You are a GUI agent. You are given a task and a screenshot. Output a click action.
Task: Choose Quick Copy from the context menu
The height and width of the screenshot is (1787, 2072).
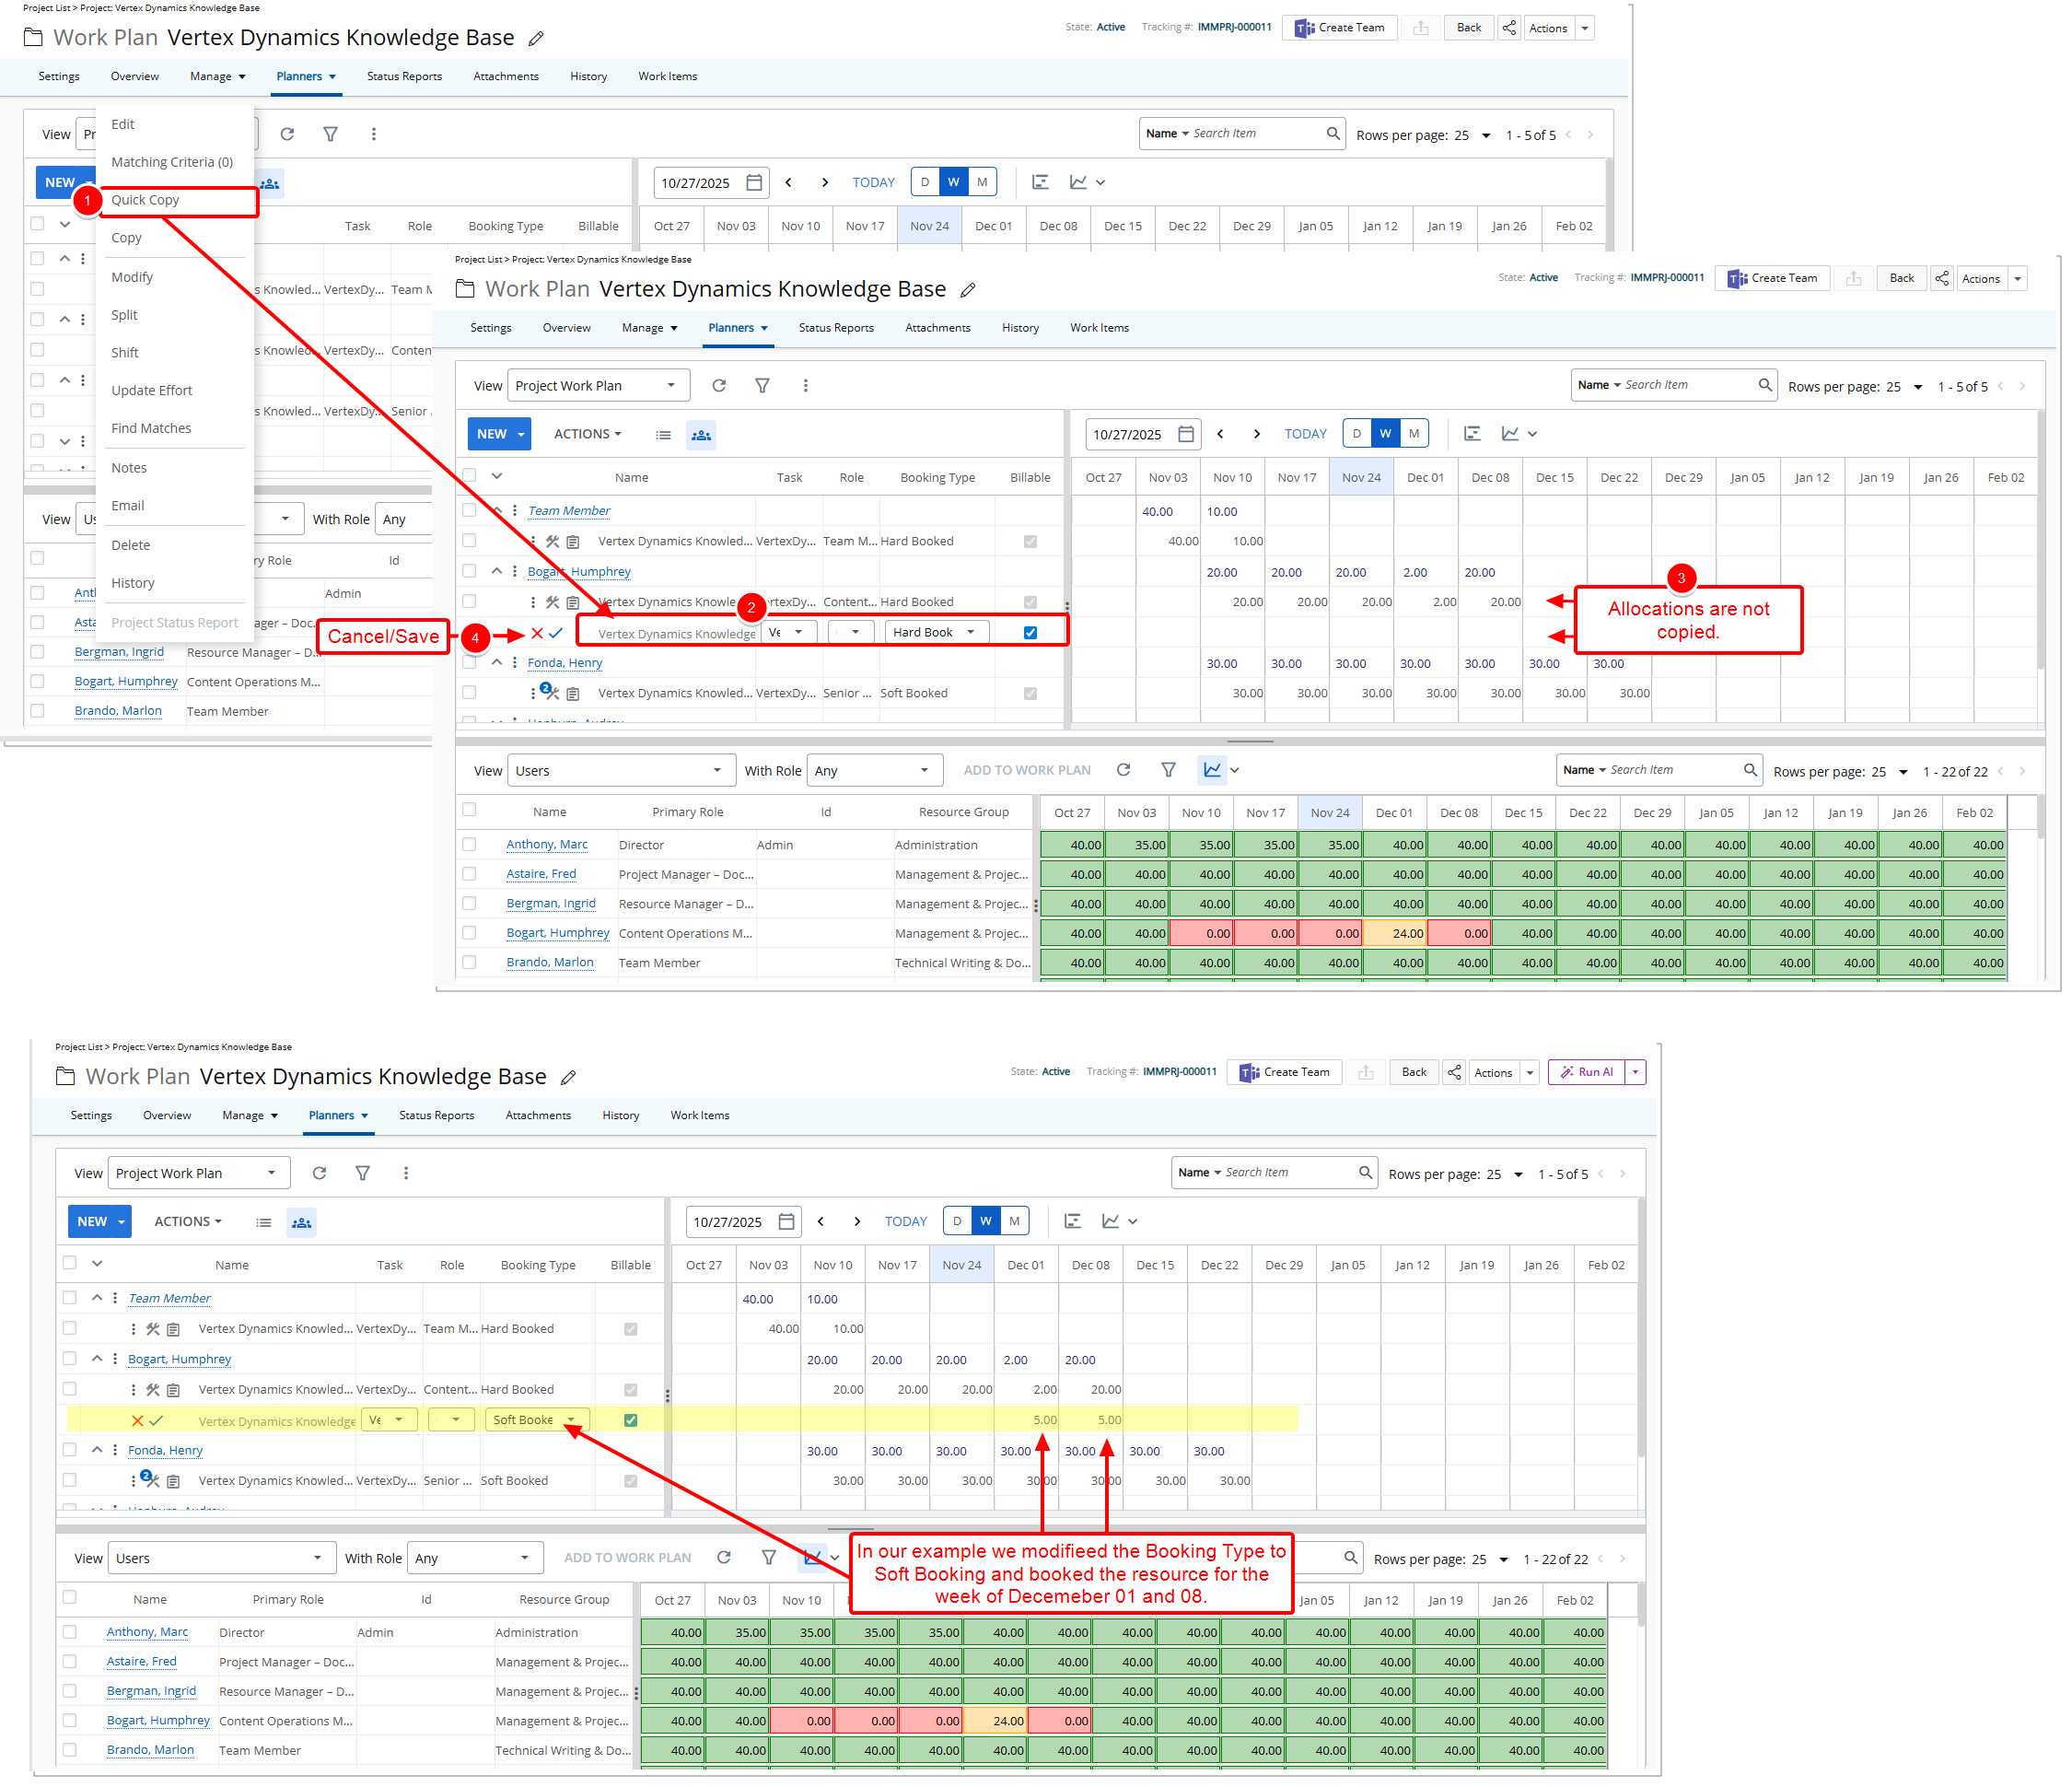[146, 200]
